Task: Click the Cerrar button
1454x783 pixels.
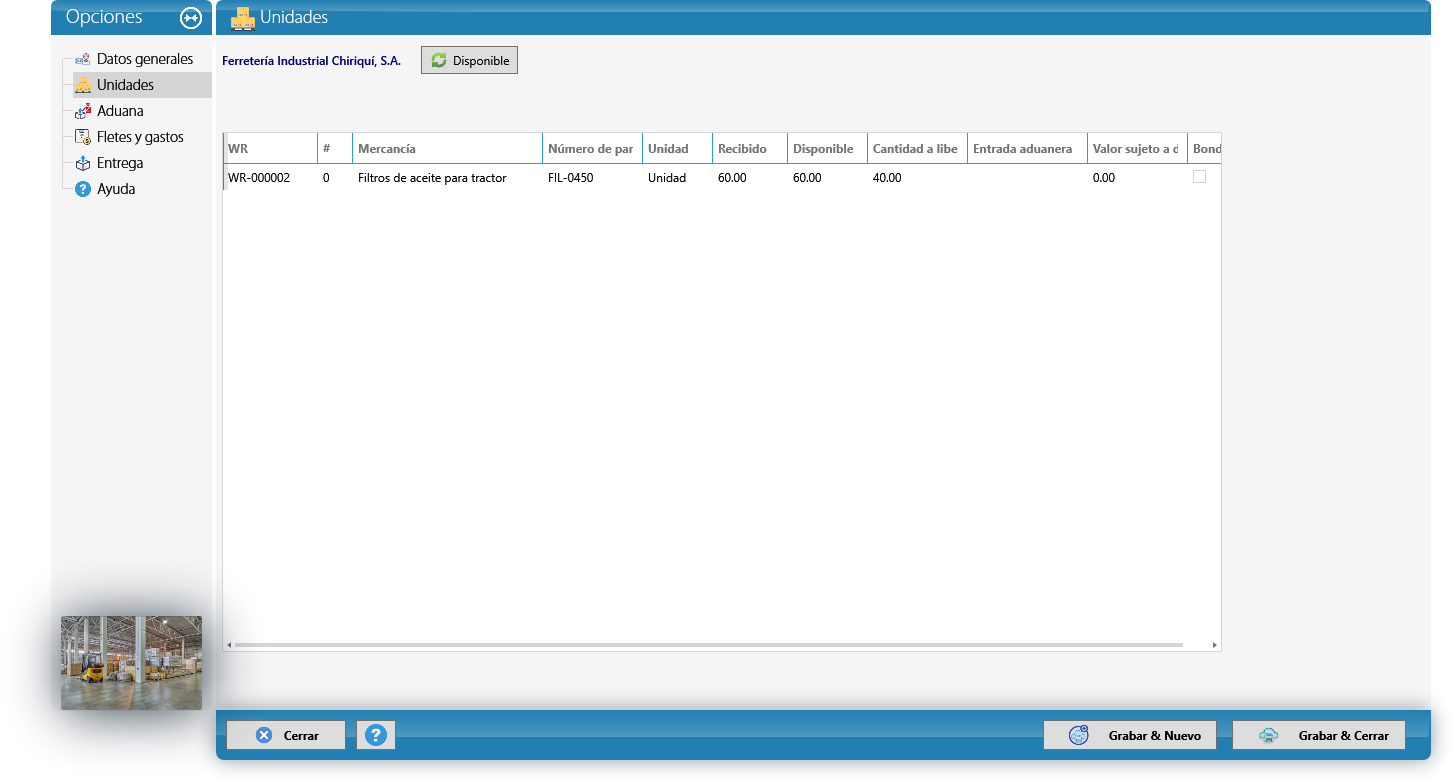Action: pyautogui.click(x=286, y=735)
